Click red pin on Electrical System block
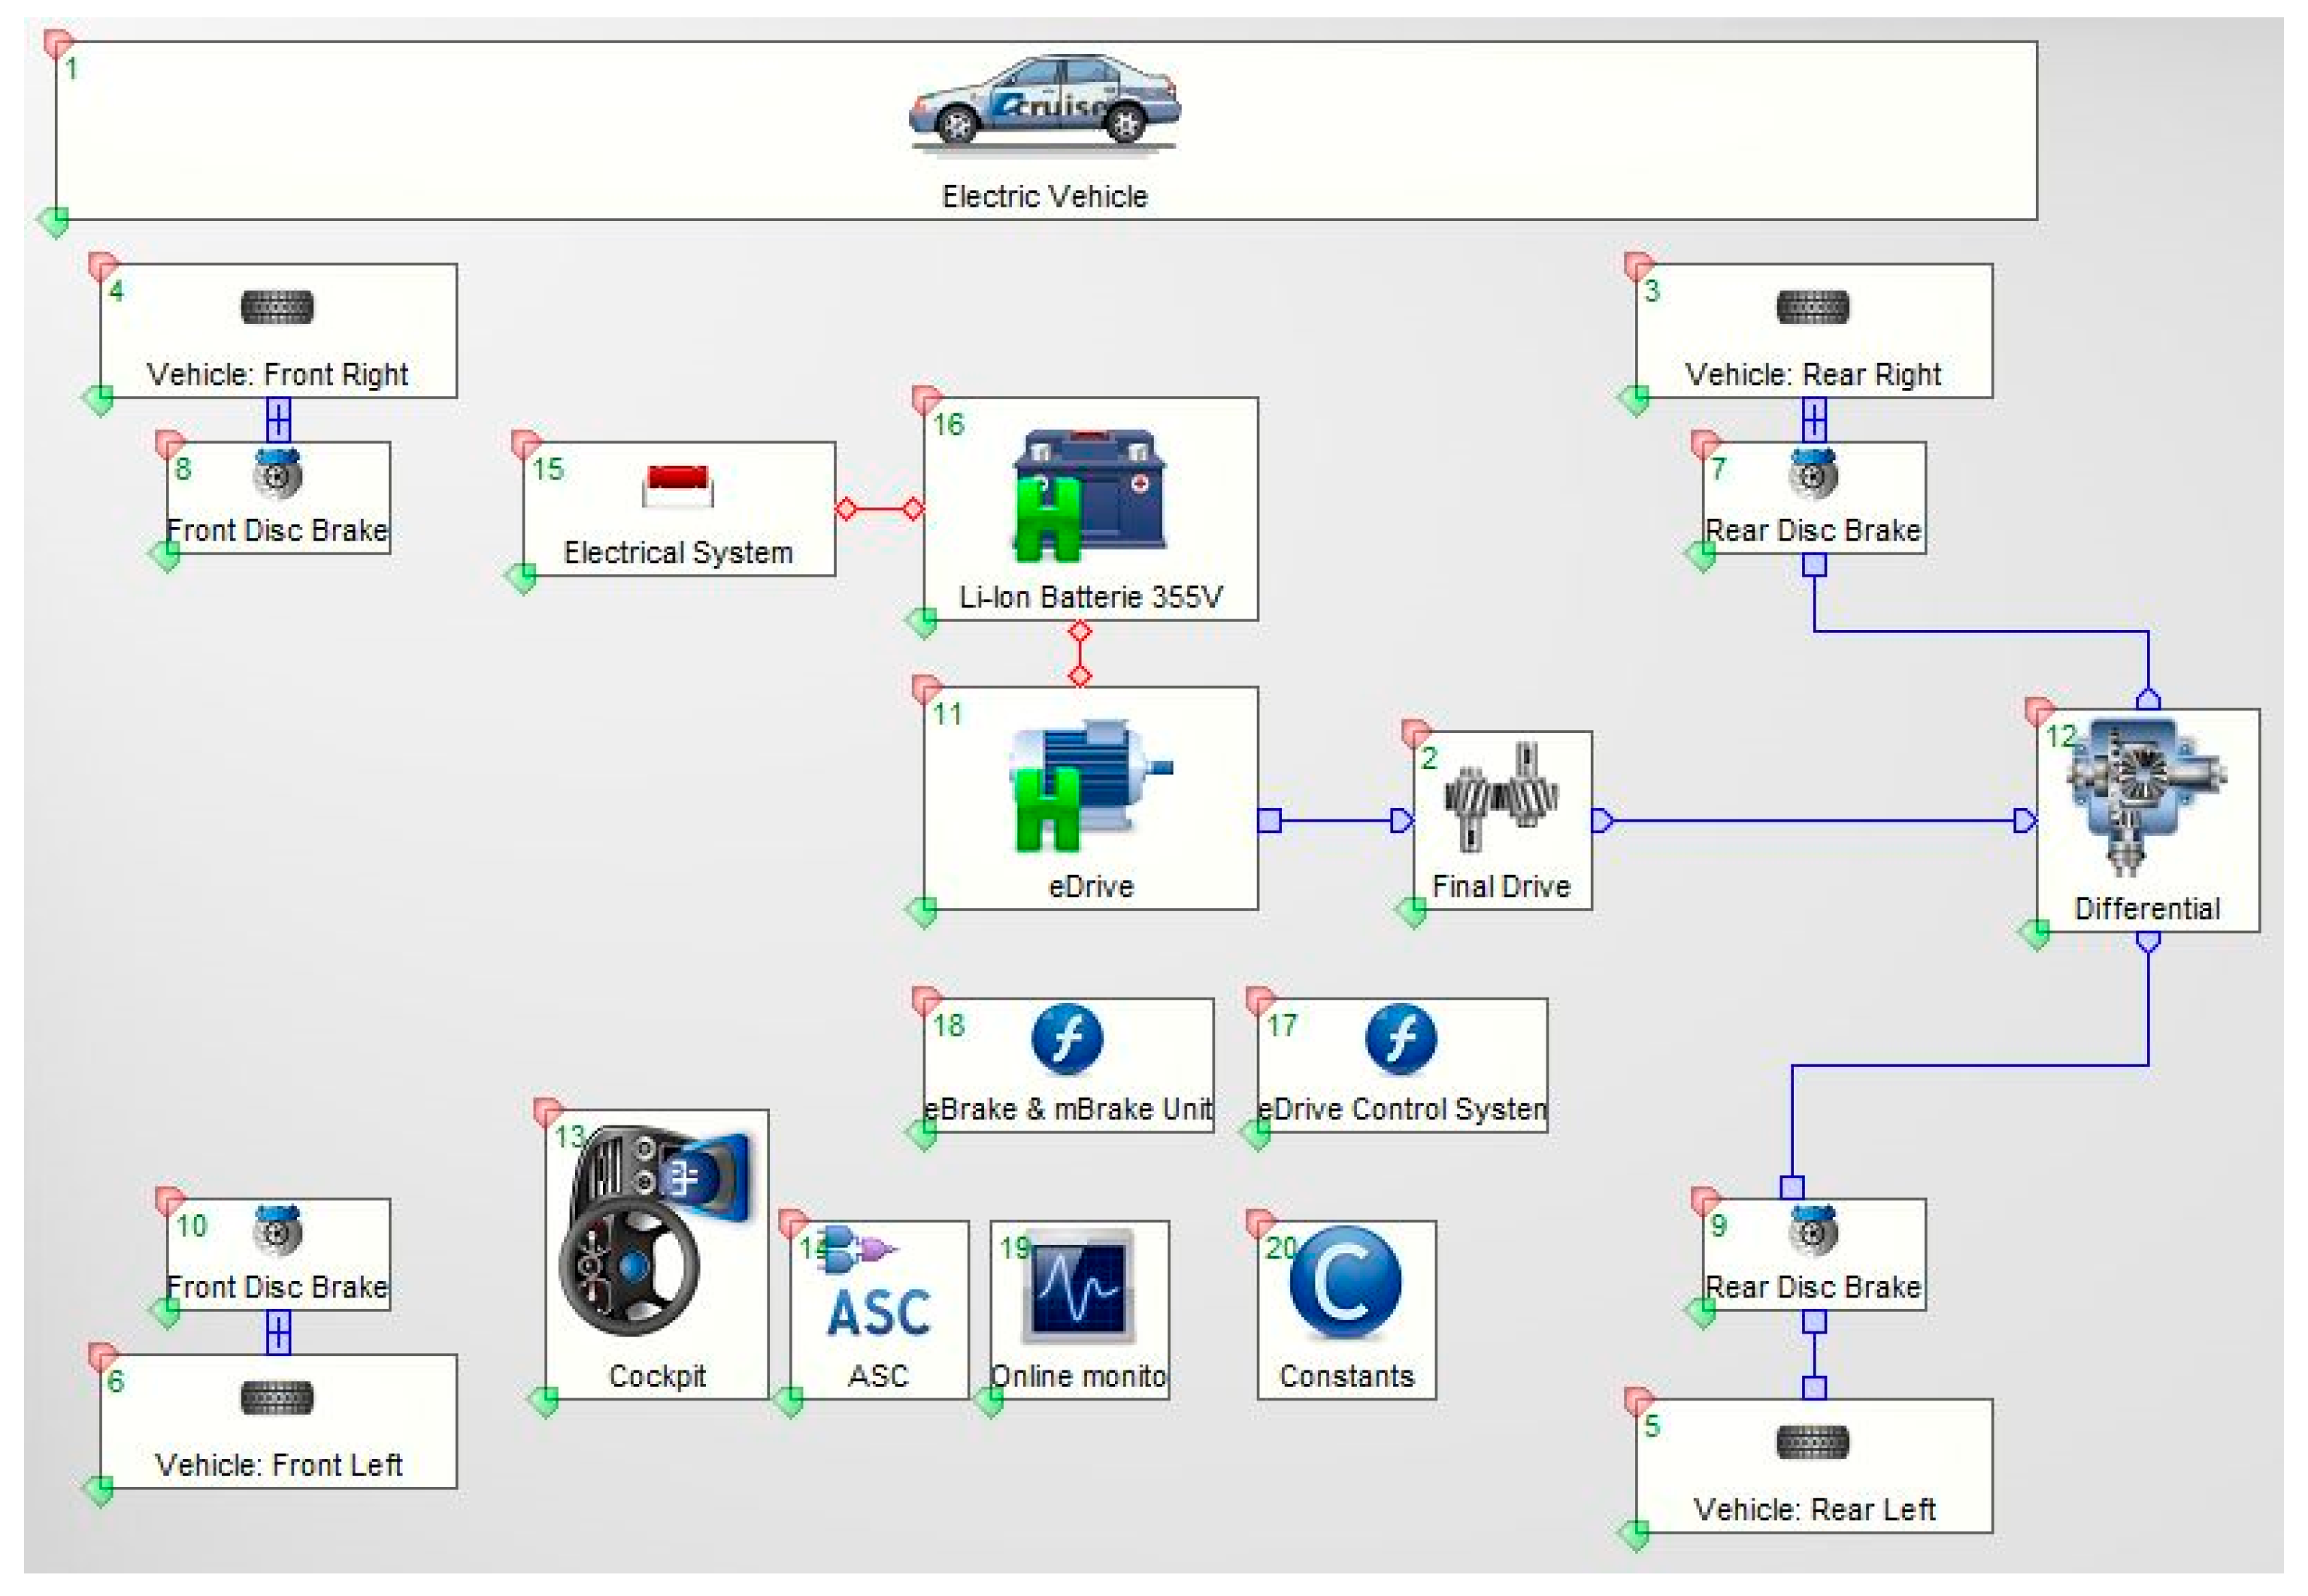 [x=525, y=443]
